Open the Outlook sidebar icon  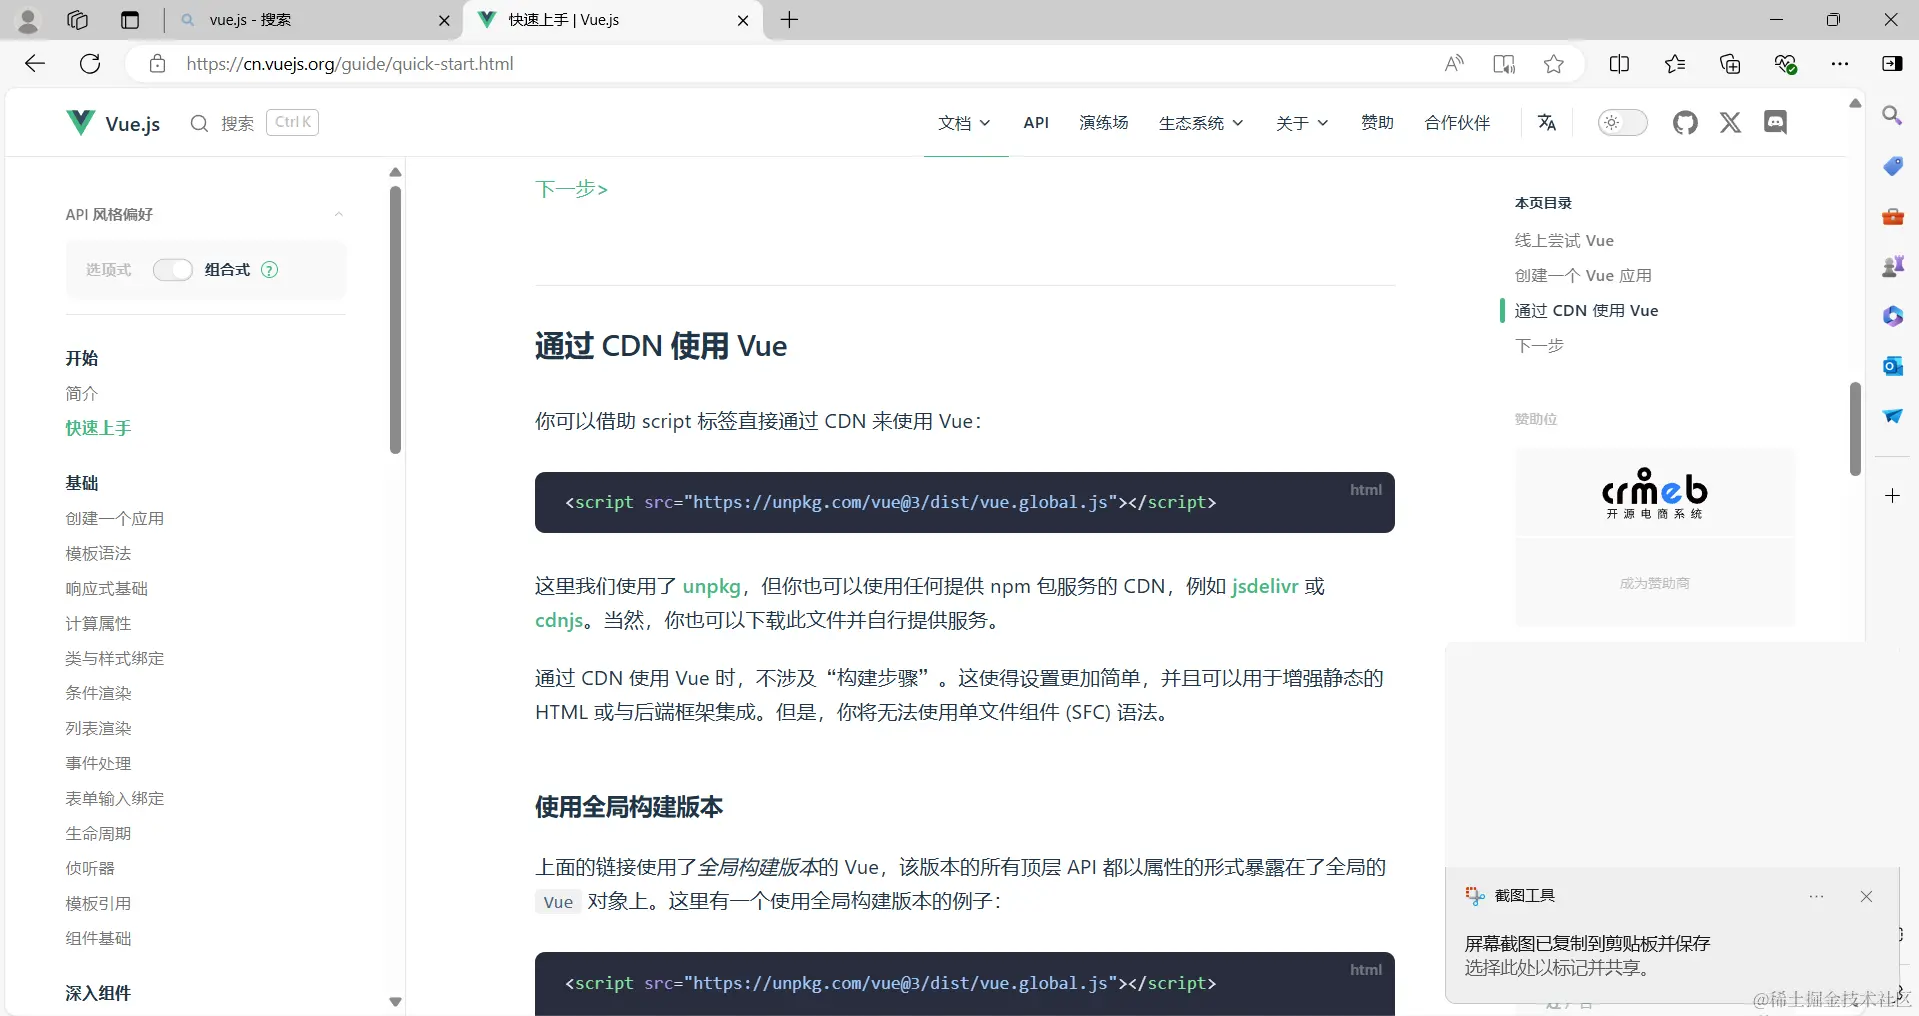point(1892,366)
